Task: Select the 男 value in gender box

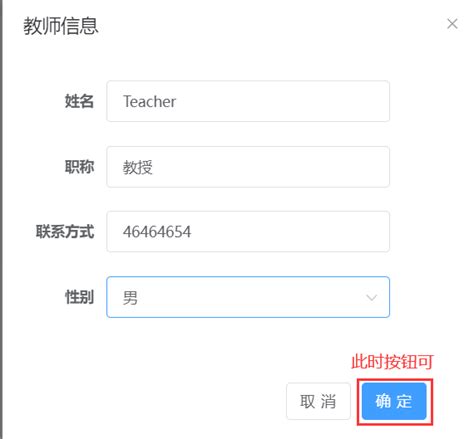Action: click(x=130, y=298)
